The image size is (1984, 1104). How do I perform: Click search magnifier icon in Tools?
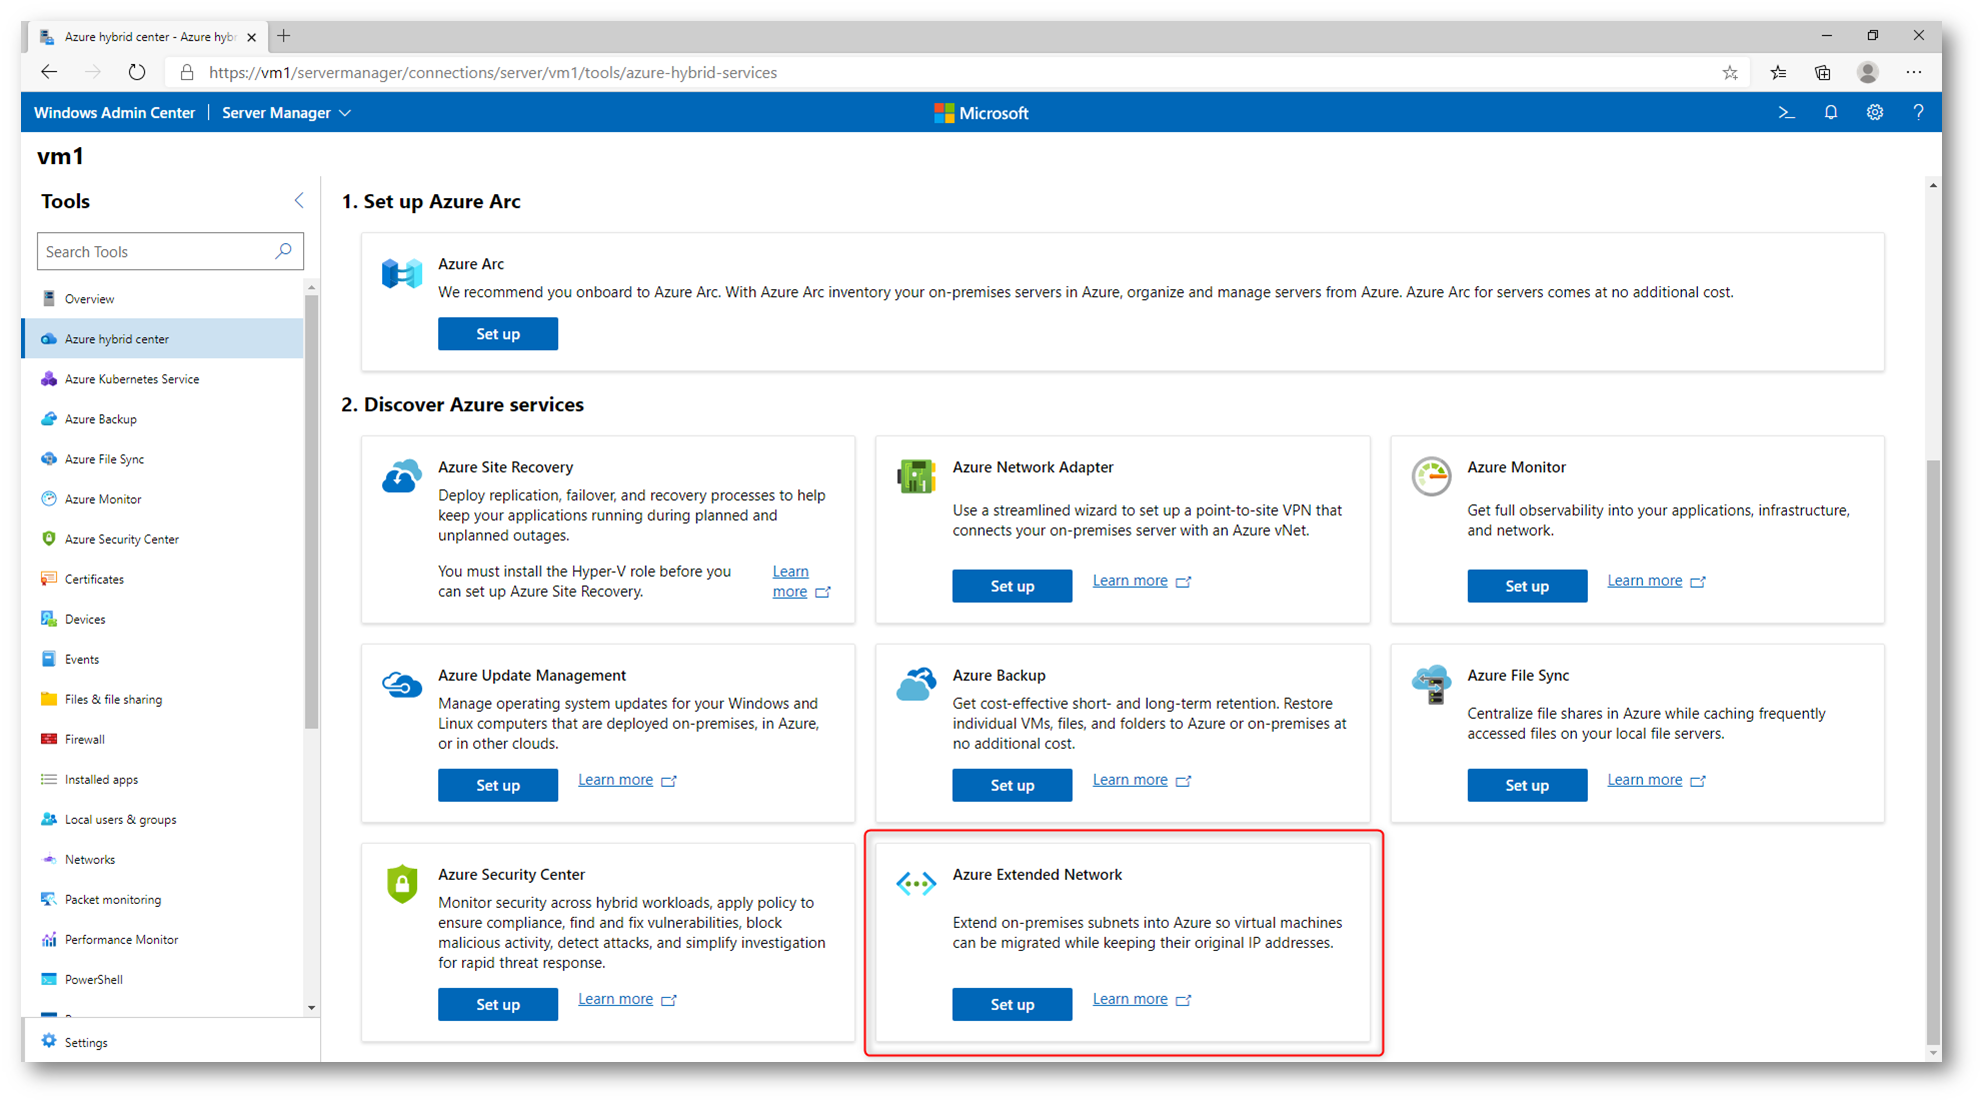point(284,251)
